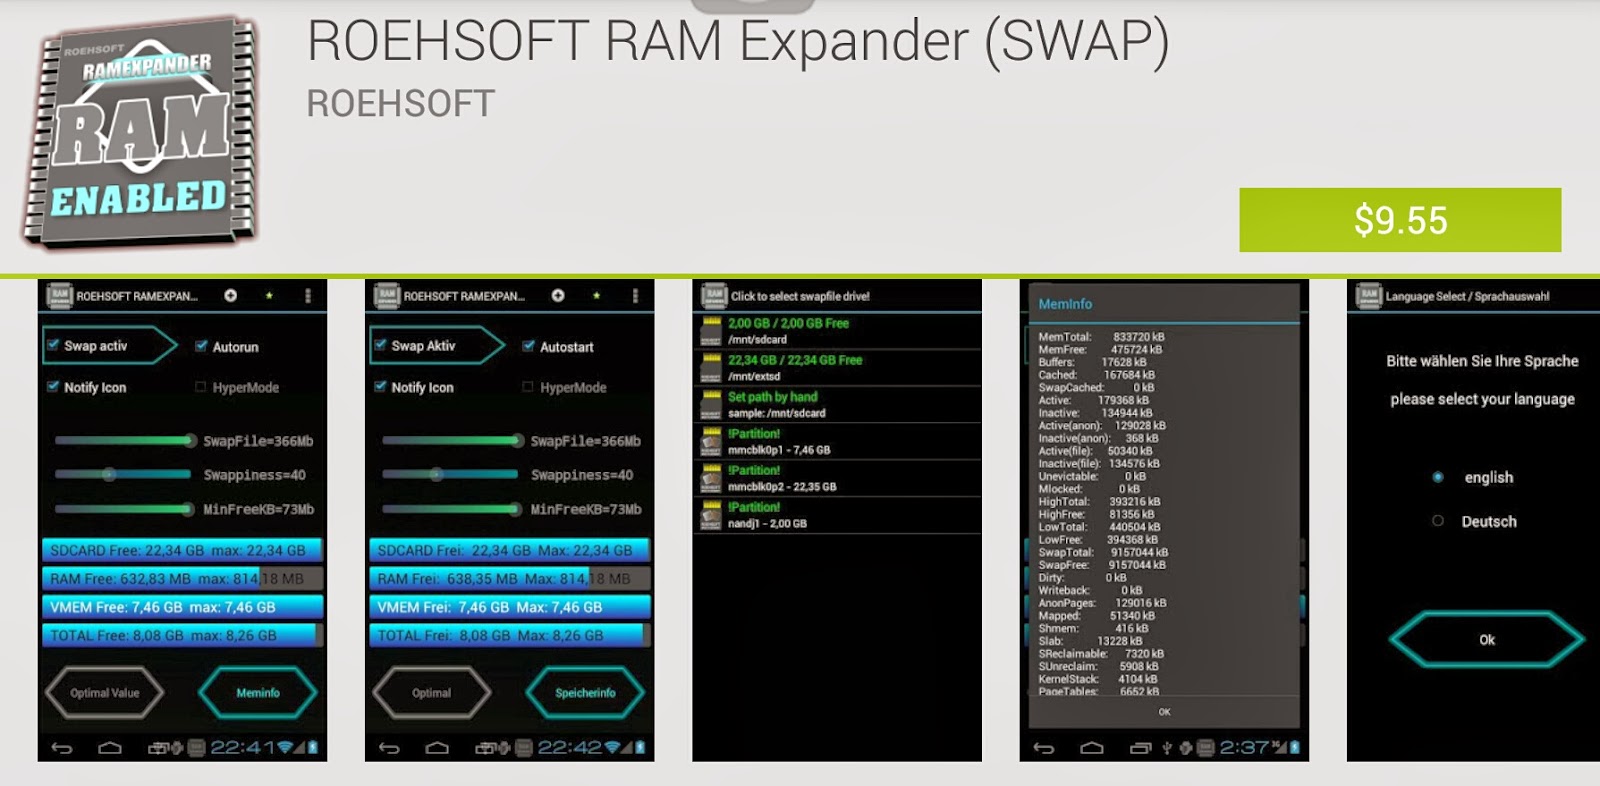Viewport: 1600px width, 786px height.
Task: Tap the partition icon for mmcblk0p1
Action: [711, 441]
